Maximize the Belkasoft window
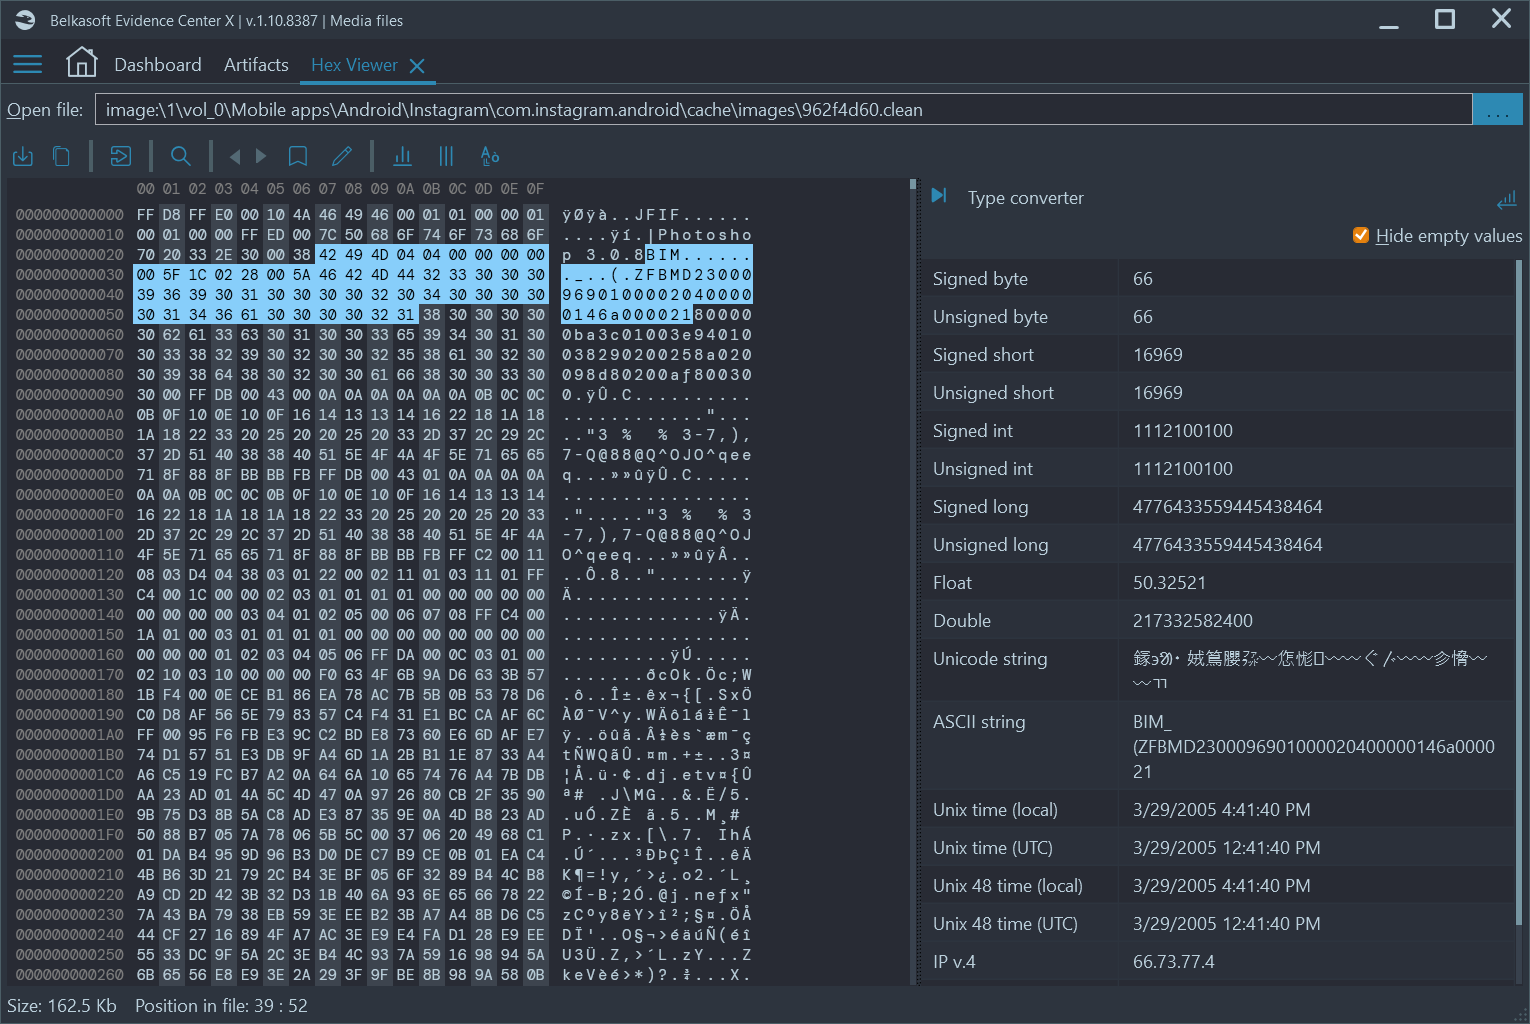 click(1445, 19)
